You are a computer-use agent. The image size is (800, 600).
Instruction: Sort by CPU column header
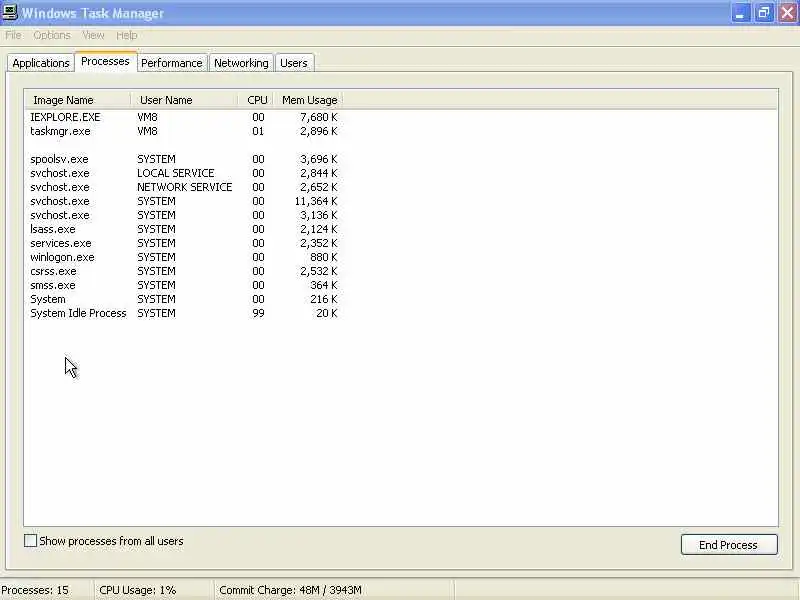(x=256, y=100)
